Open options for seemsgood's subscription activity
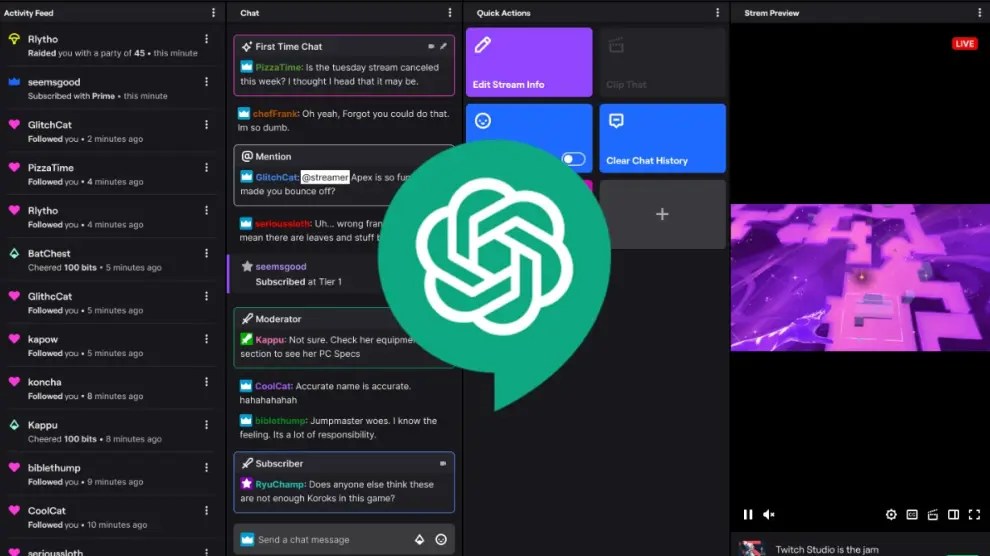The width and height of the screenshot is (990, 556). pyautogui.click(x=207, y=82)
